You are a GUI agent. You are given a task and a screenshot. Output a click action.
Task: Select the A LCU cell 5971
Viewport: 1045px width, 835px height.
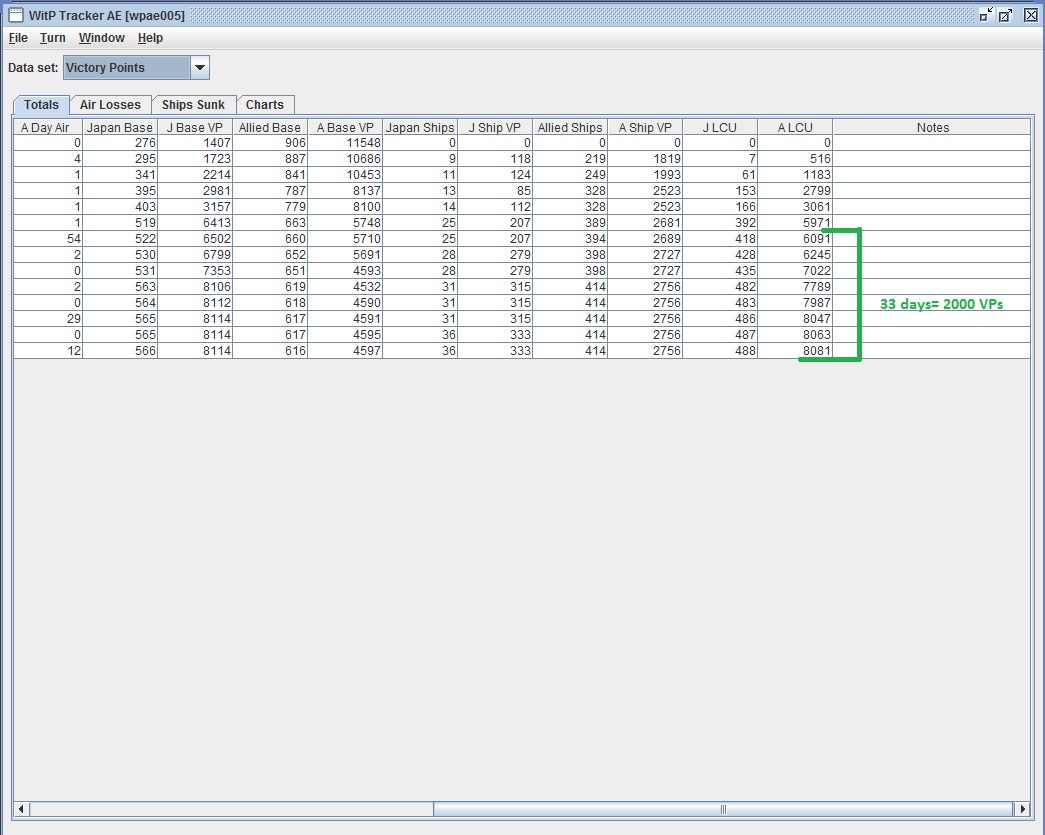point(795,223)
